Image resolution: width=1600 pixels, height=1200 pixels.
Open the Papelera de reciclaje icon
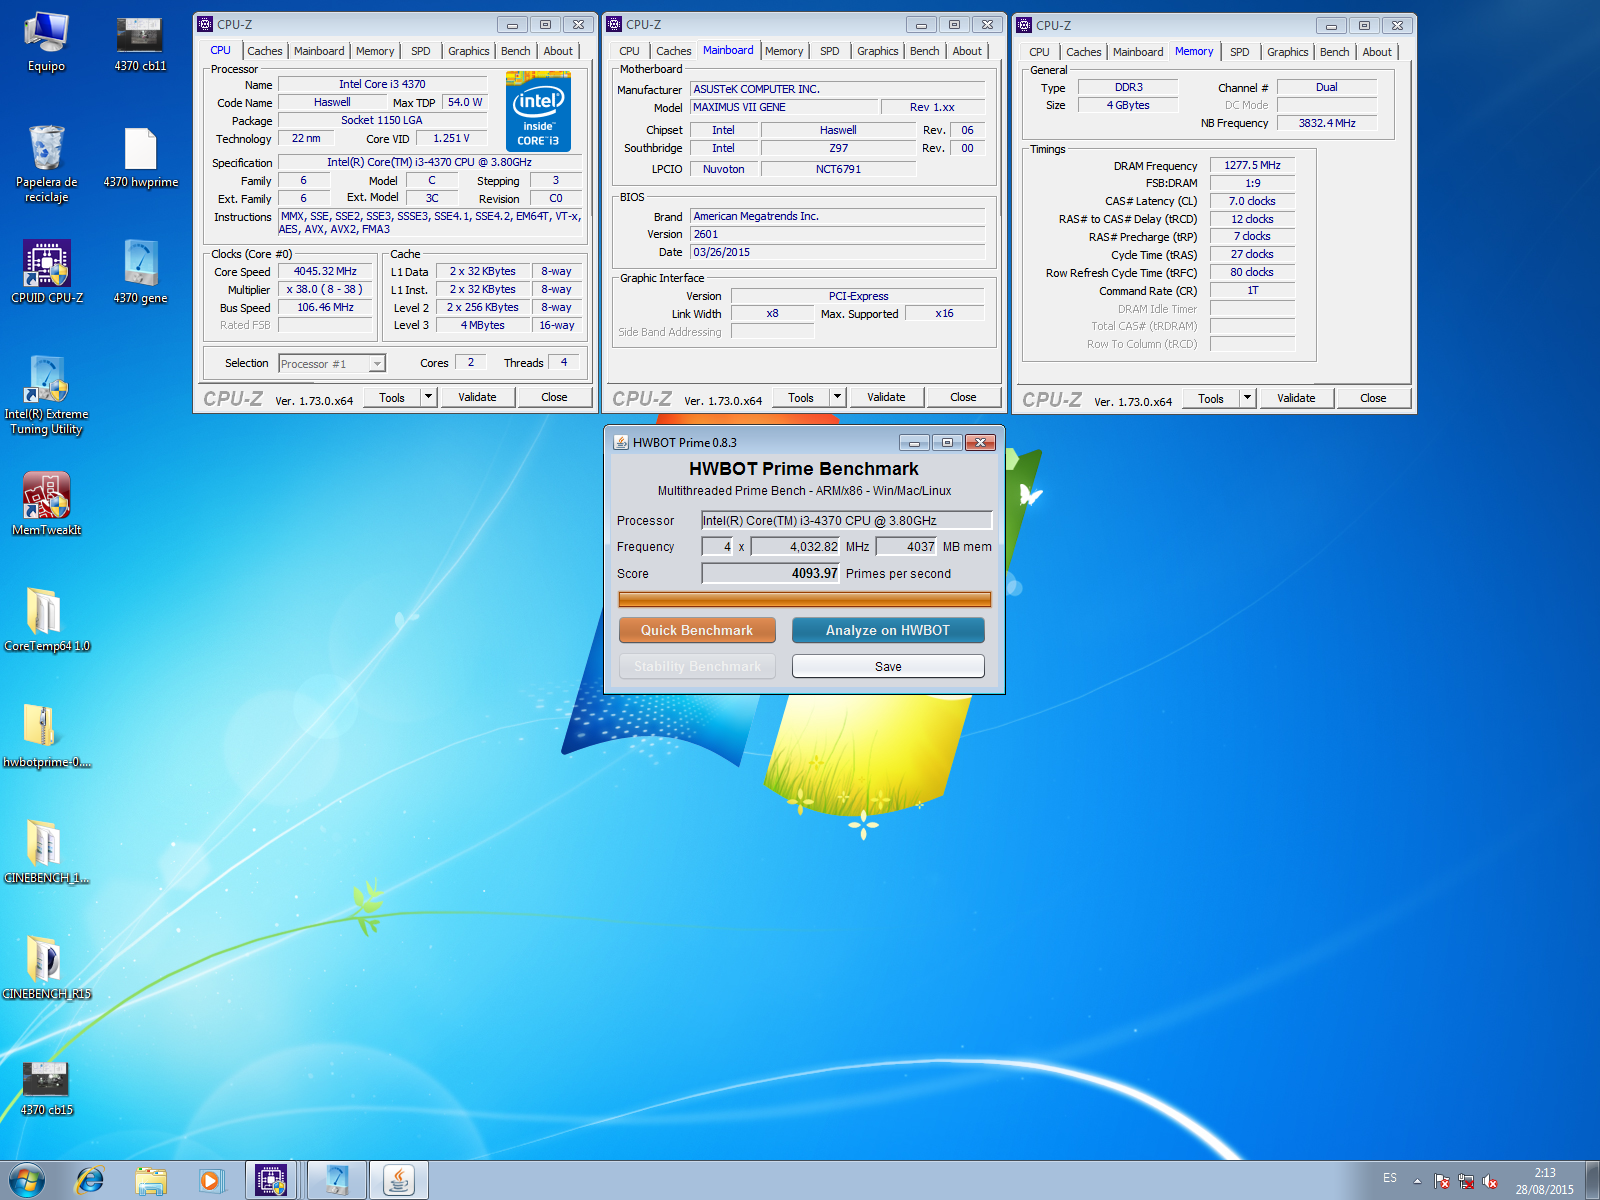pyautogui.click(x=46, y=164)
